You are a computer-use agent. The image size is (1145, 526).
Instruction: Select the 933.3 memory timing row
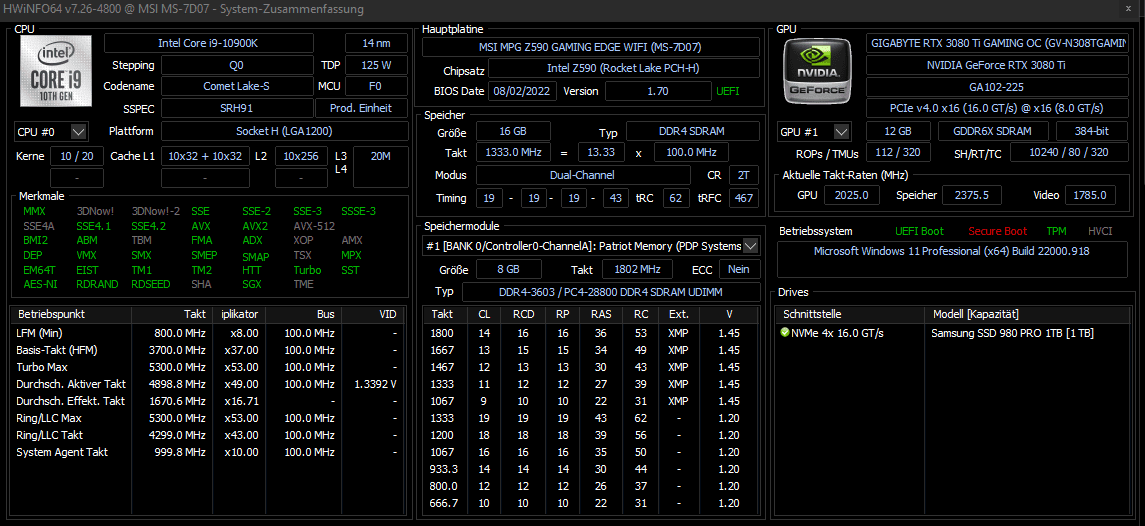point(593,469)
